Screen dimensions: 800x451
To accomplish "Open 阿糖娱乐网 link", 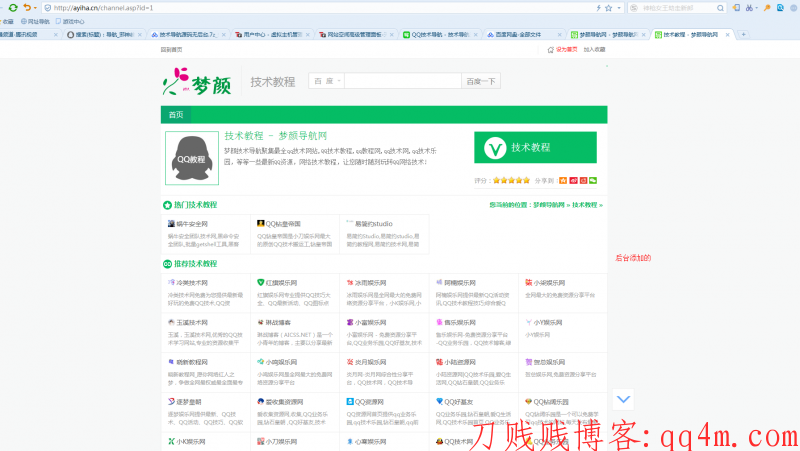I will [460, 283].
